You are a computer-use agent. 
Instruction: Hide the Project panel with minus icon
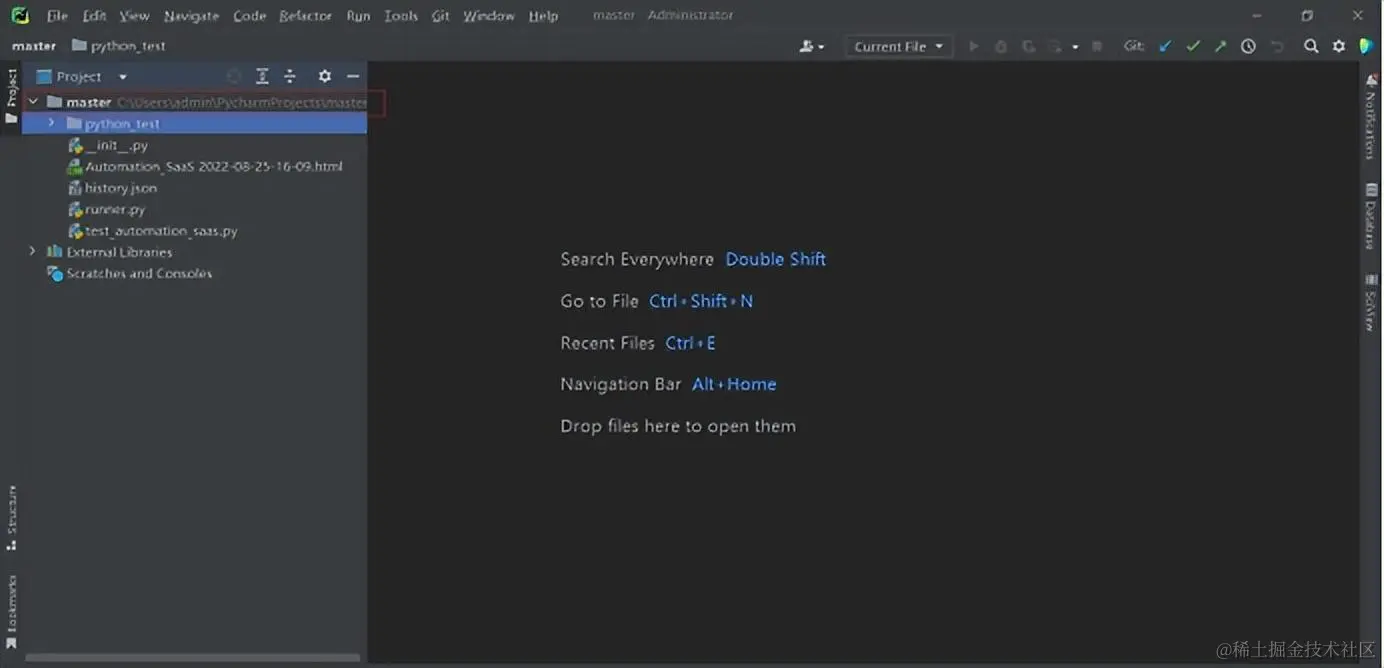pos(353,76)
